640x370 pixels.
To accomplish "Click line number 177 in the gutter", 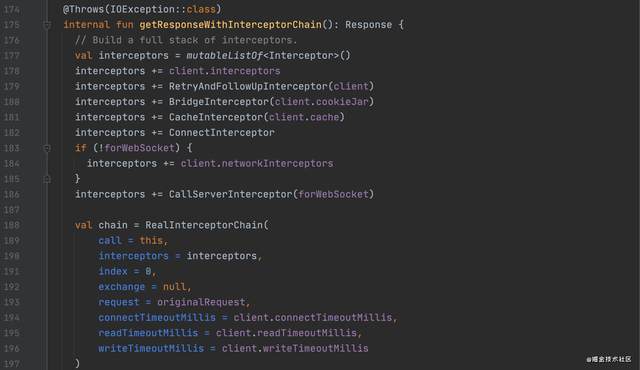I will [11, 55].
